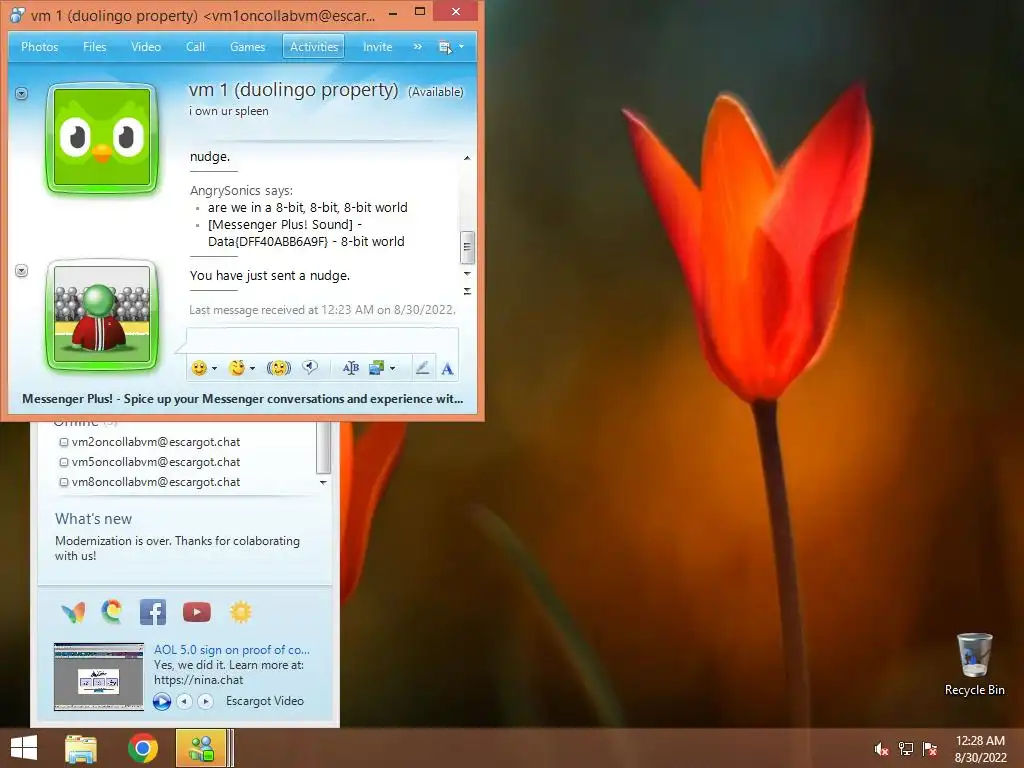
Task: Click the conversation scrollbar thumb
Action: tap(467, 247)
